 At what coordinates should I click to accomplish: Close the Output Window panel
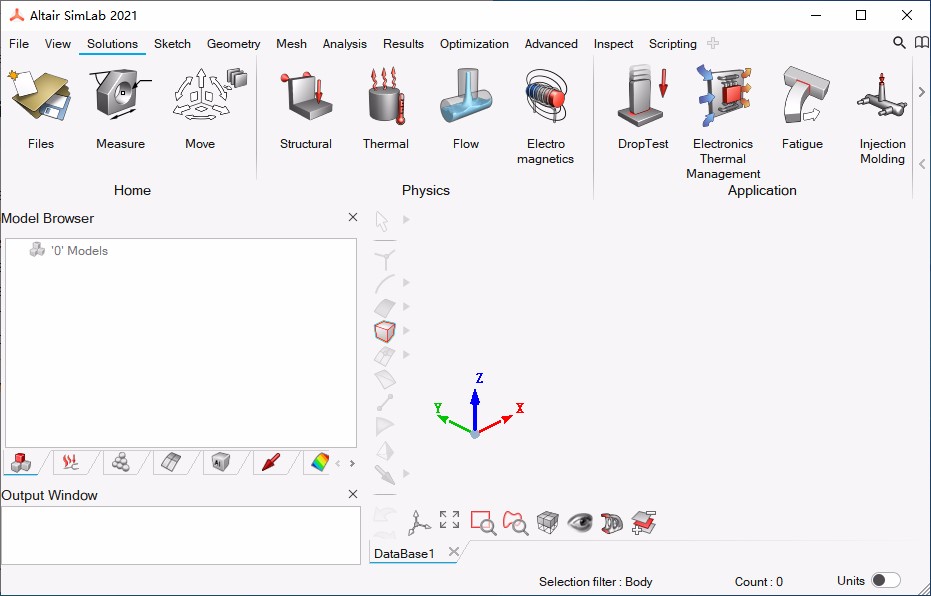352,494
